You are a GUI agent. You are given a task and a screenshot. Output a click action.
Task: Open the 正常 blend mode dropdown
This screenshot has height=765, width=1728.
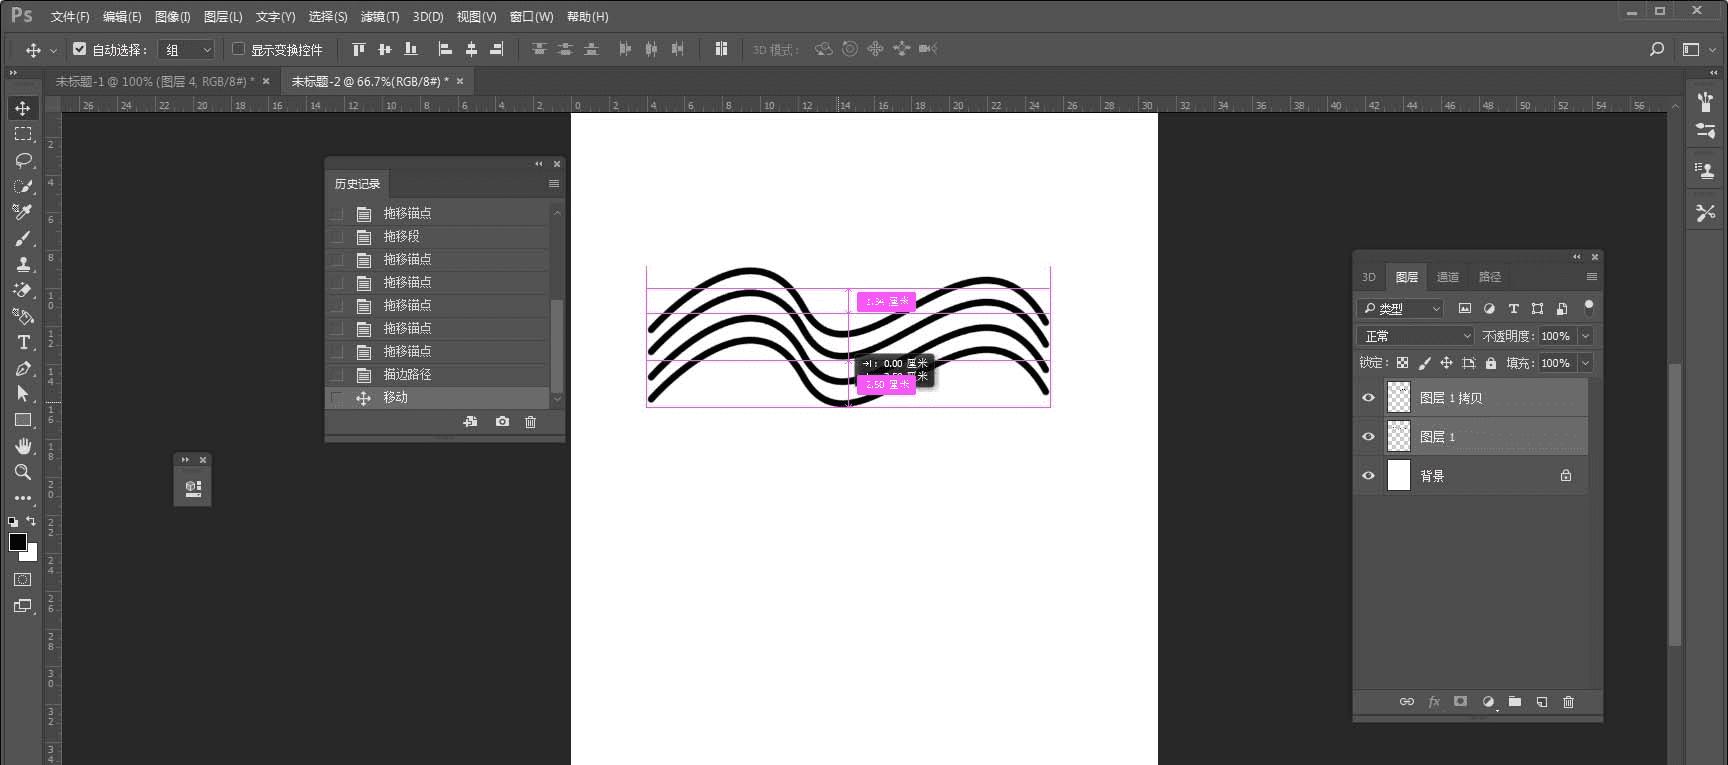tap(1416, 336)
